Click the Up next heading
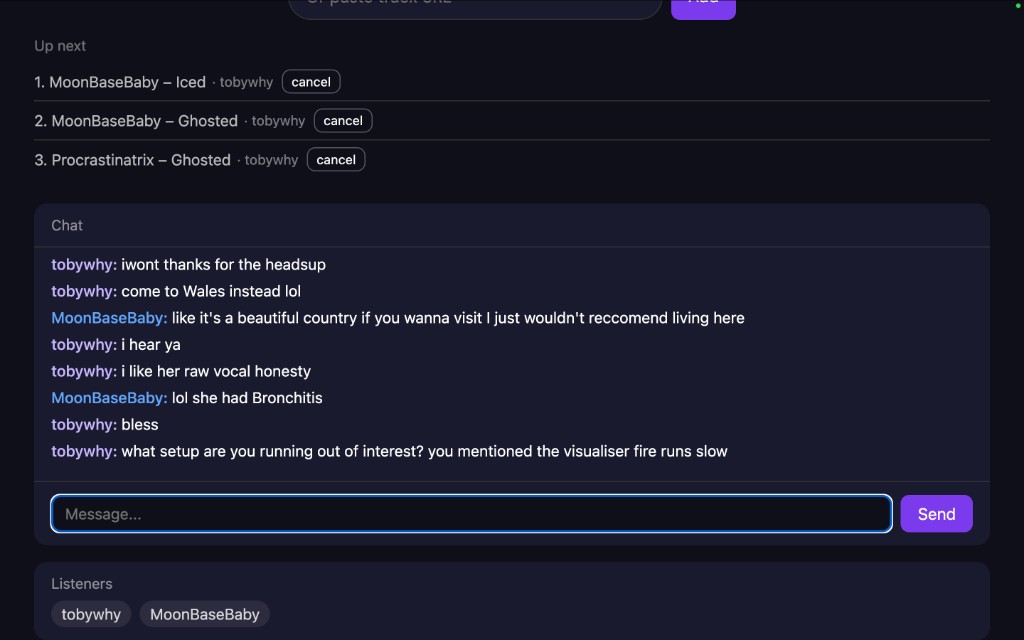1024x640 pixels. (x=60, y=46)
